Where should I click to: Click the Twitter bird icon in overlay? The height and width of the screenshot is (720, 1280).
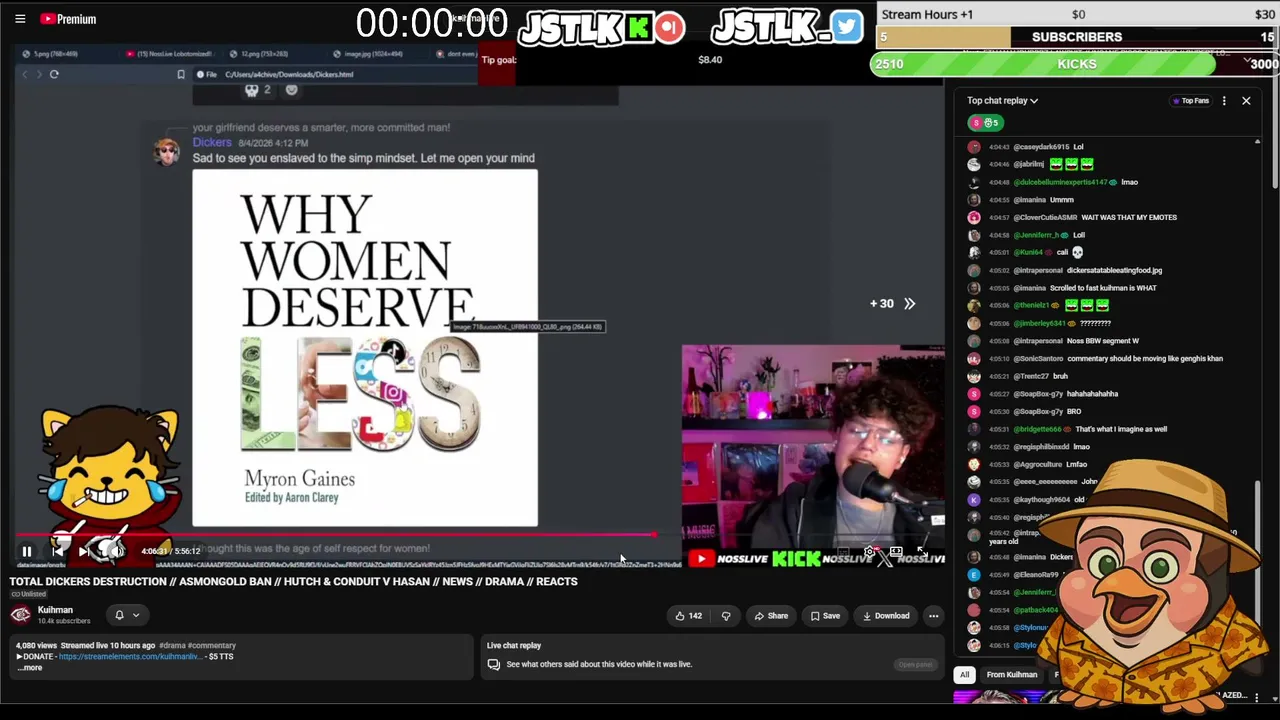pos(846,27)
